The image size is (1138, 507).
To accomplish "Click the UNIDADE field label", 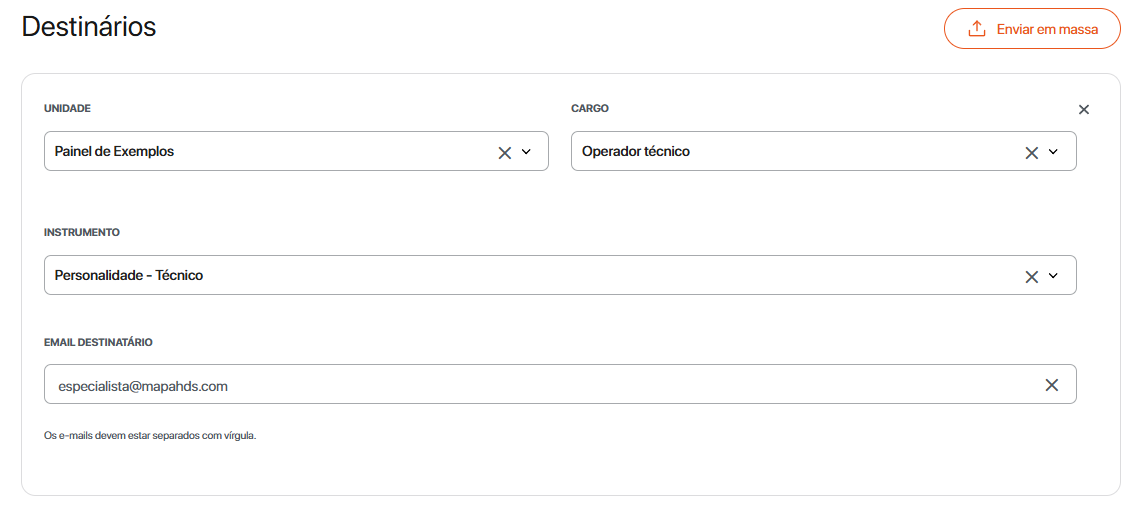I will coord(68,108).
